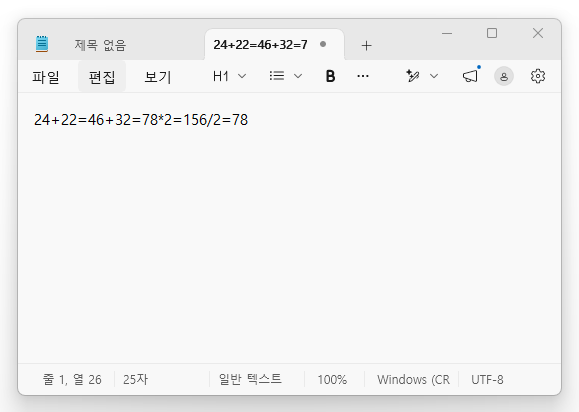Open the 보기 menu
Viewport: 579px width, 412px height.
pos(158,77)
